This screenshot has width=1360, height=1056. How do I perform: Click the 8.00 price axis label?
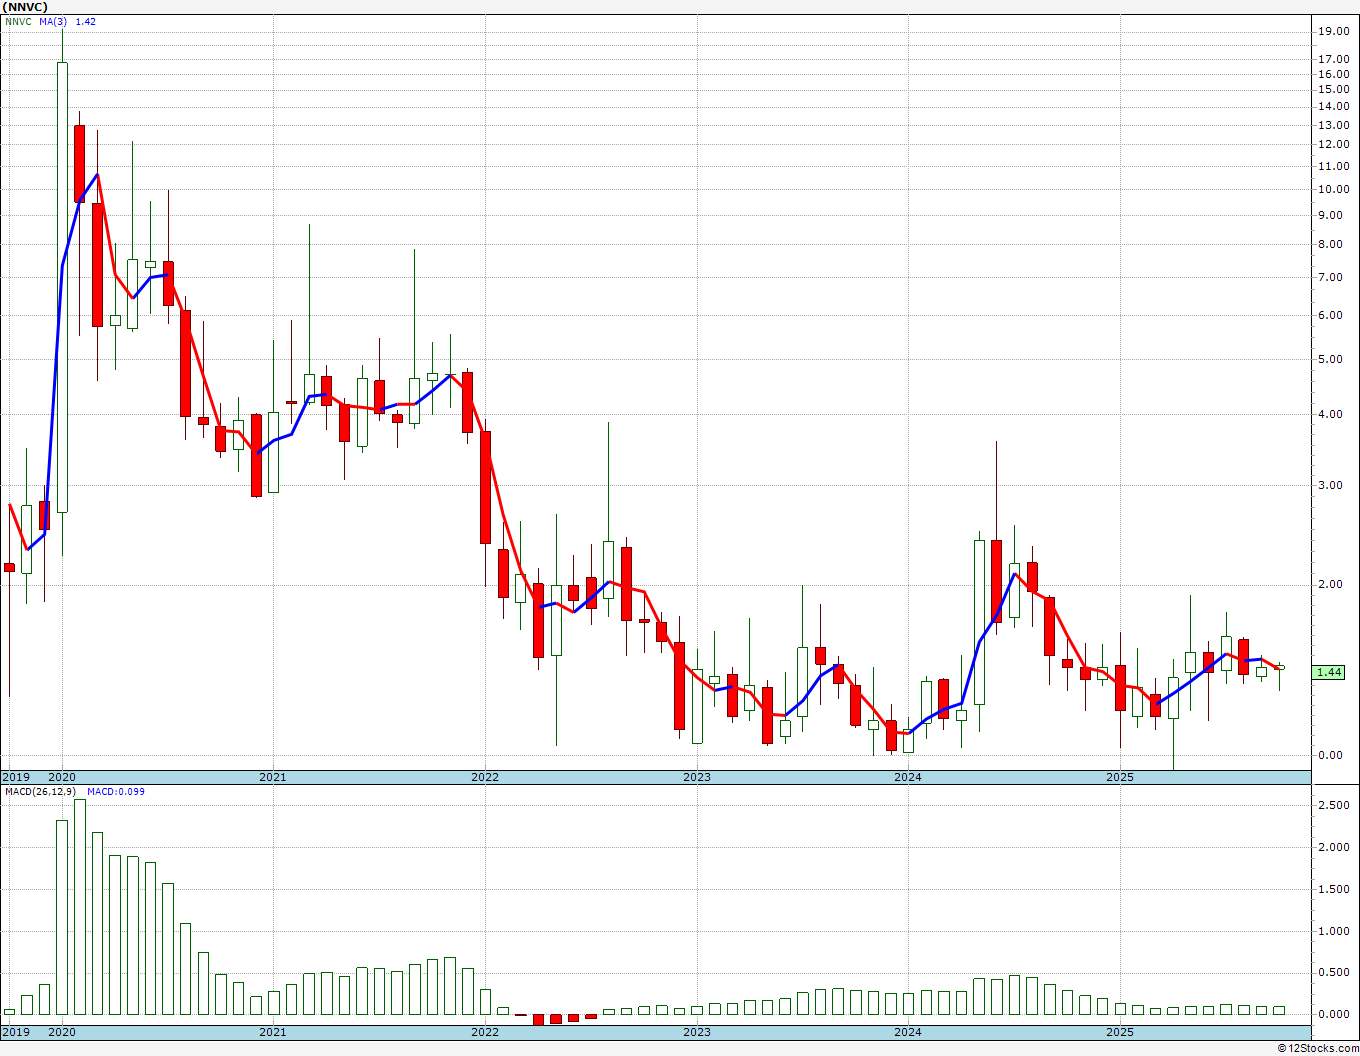coord(1331,244)
